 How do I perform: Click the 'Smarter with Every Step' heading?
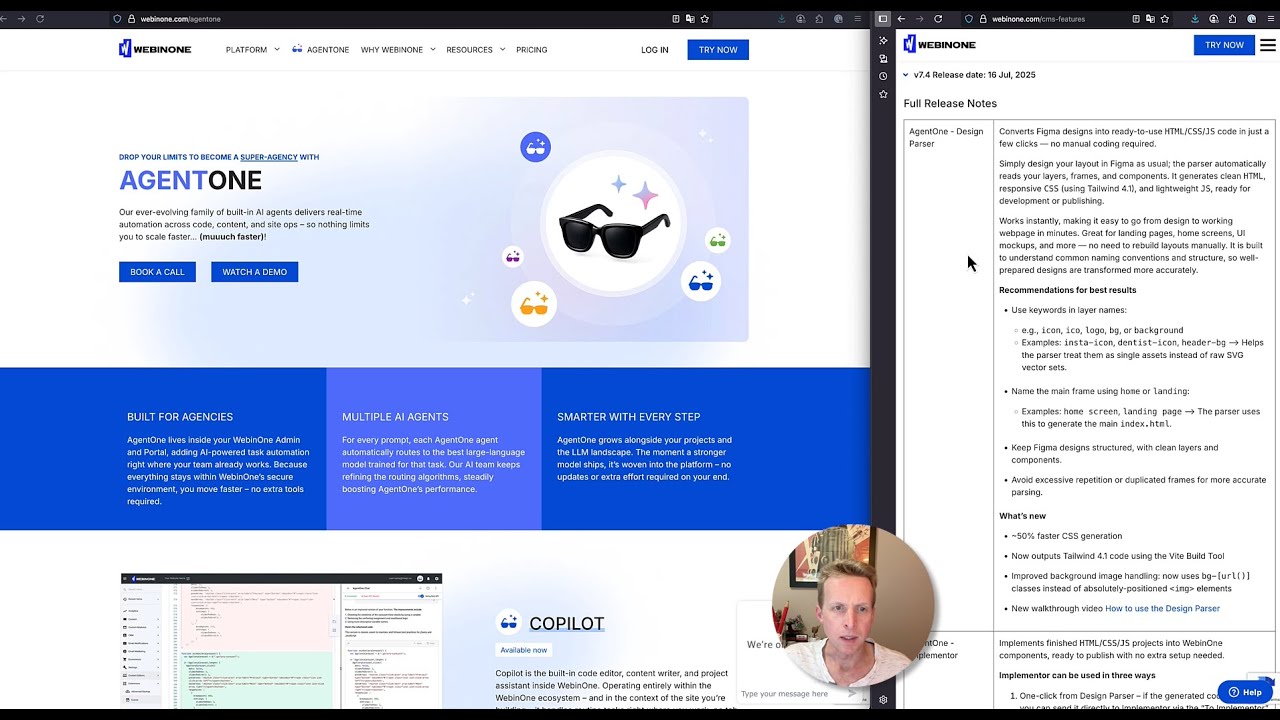click(x=628, y=417)
